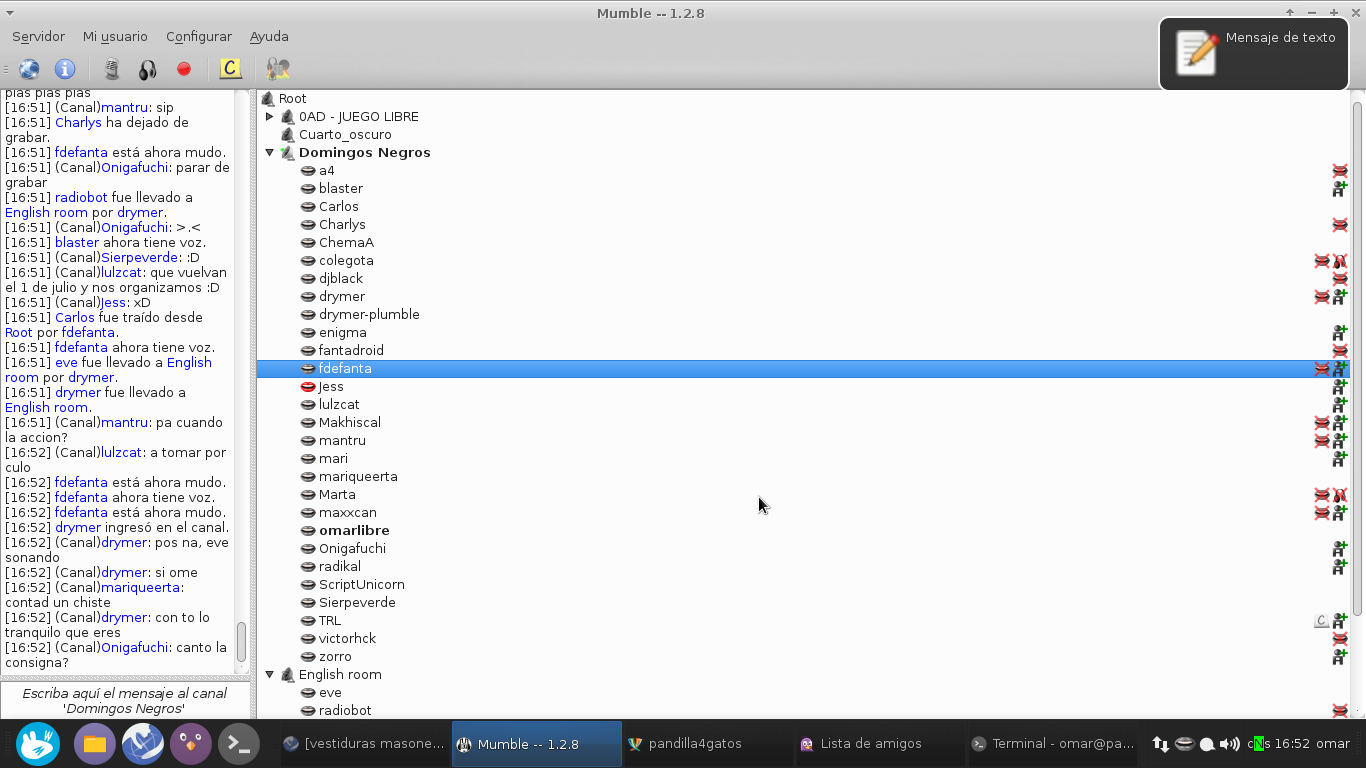Switch to the Terminal taskbar window

click(1052, 744)
